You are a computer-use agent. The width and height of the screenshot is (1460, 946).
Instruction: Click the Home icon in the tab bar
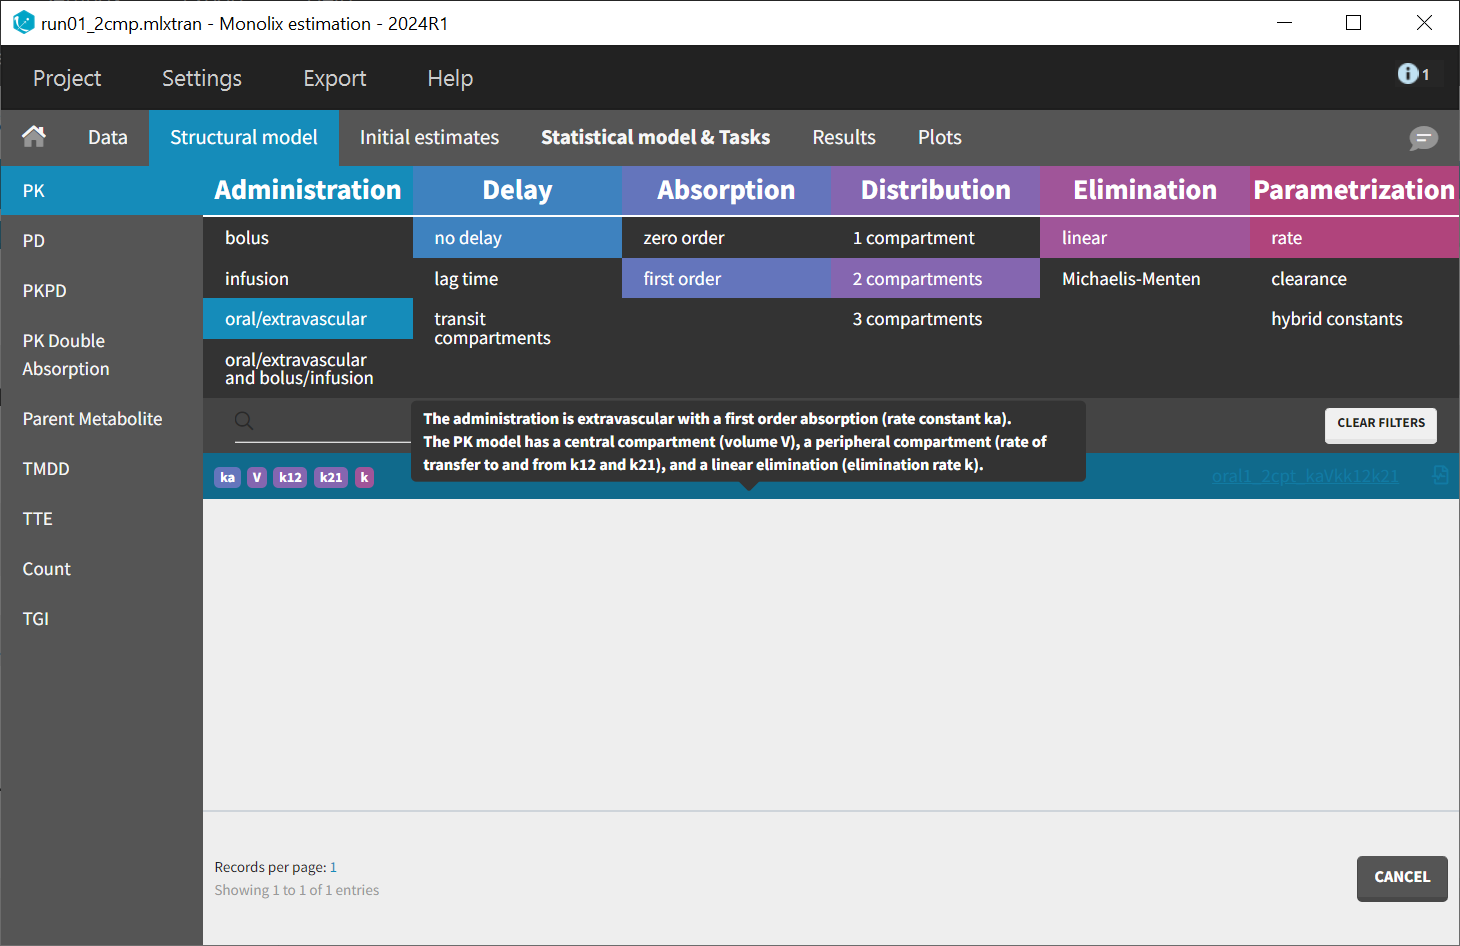coord(34,137)
